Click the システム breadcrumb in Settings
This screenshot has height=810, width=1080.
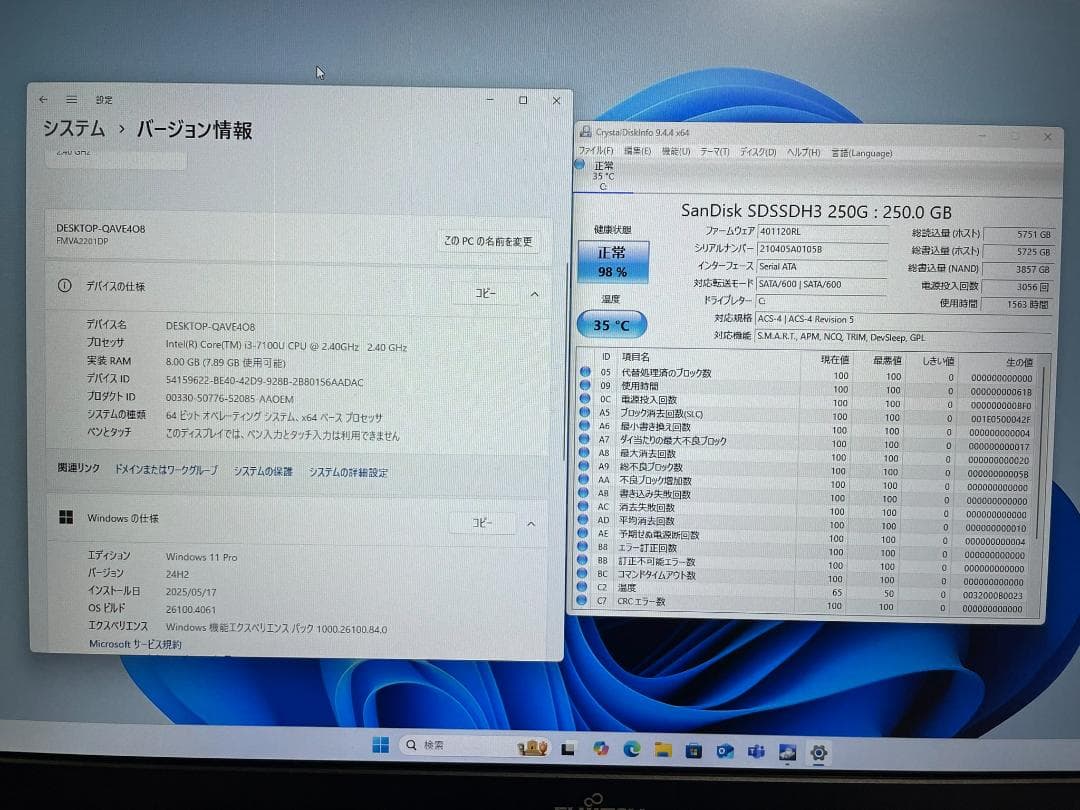click(74, 129)
